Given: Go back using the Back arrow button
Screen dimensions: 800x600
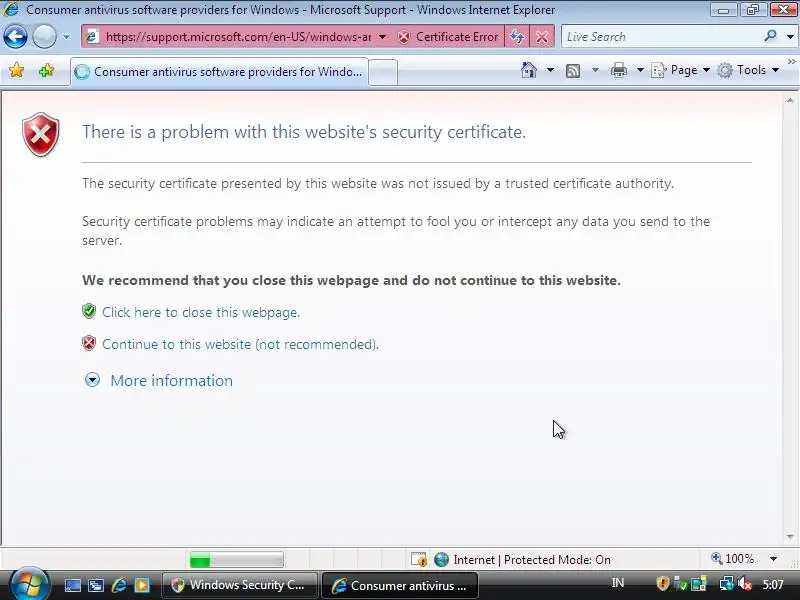Looking at the screenshot, I should (15, 37).
